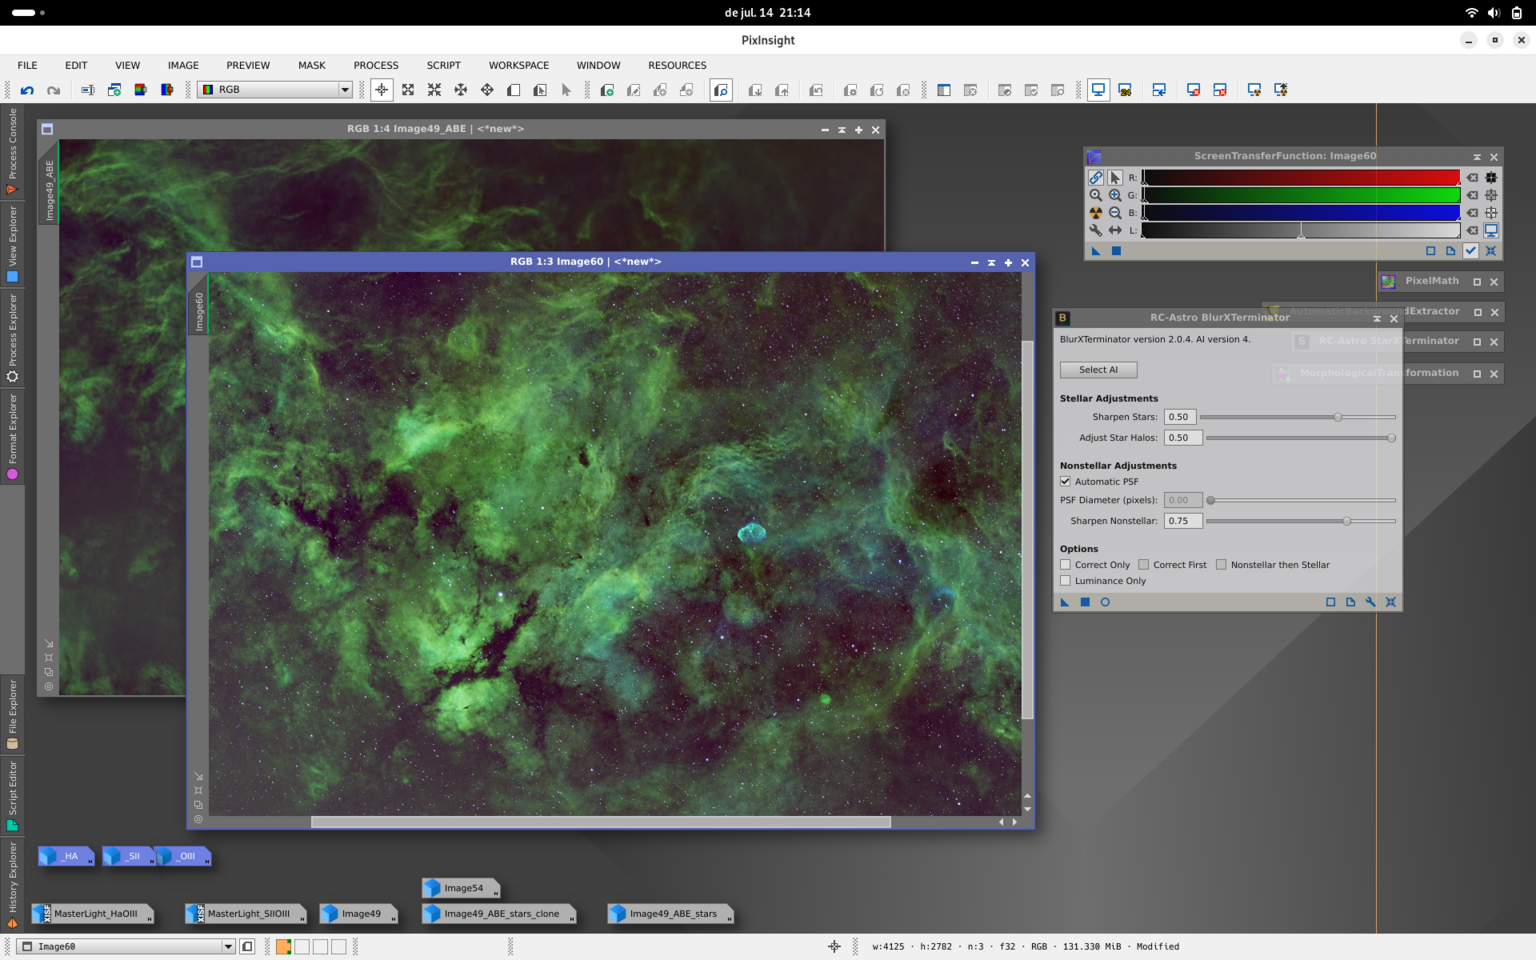Click the Select AI button

(1098, 370)
